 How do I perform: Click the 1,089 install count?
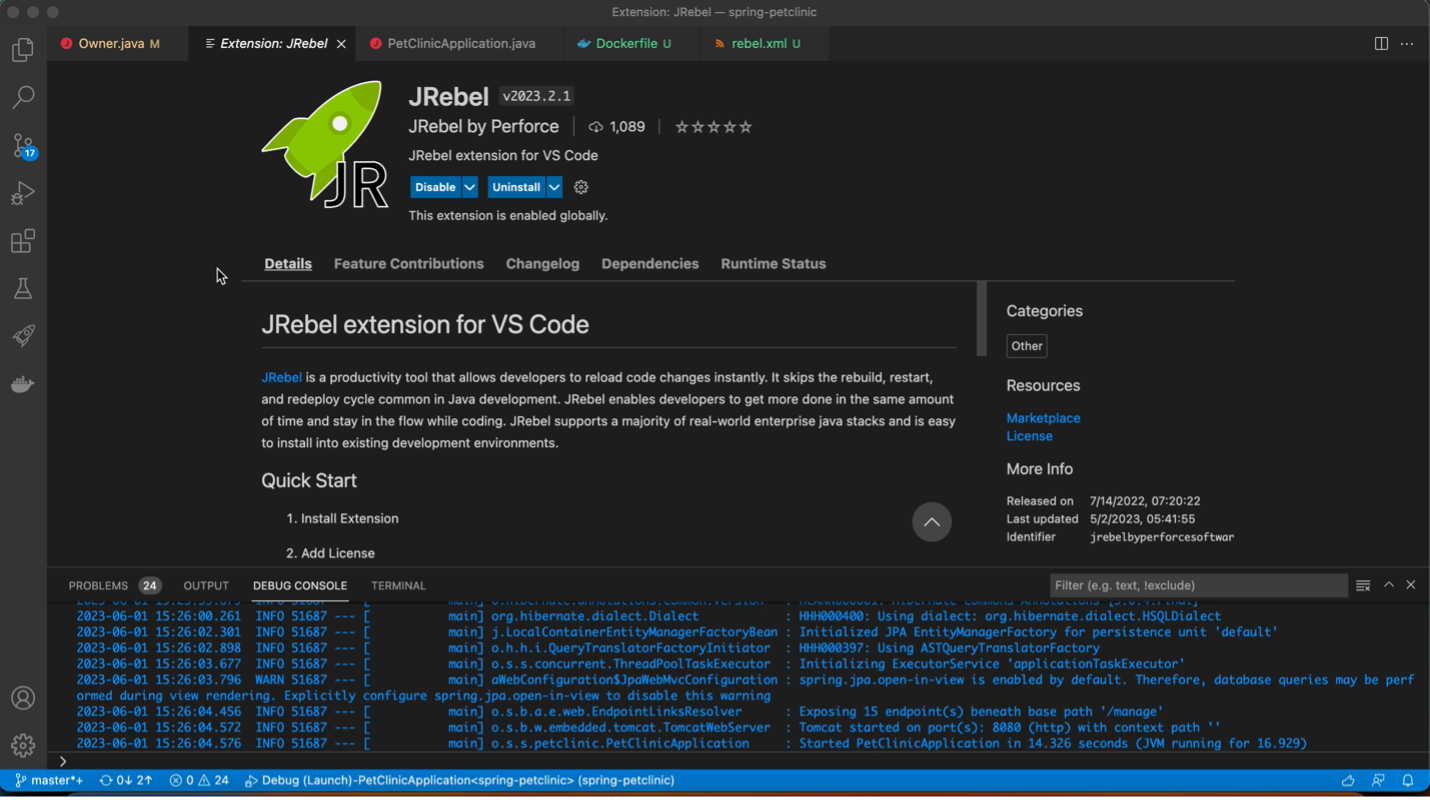617,127
